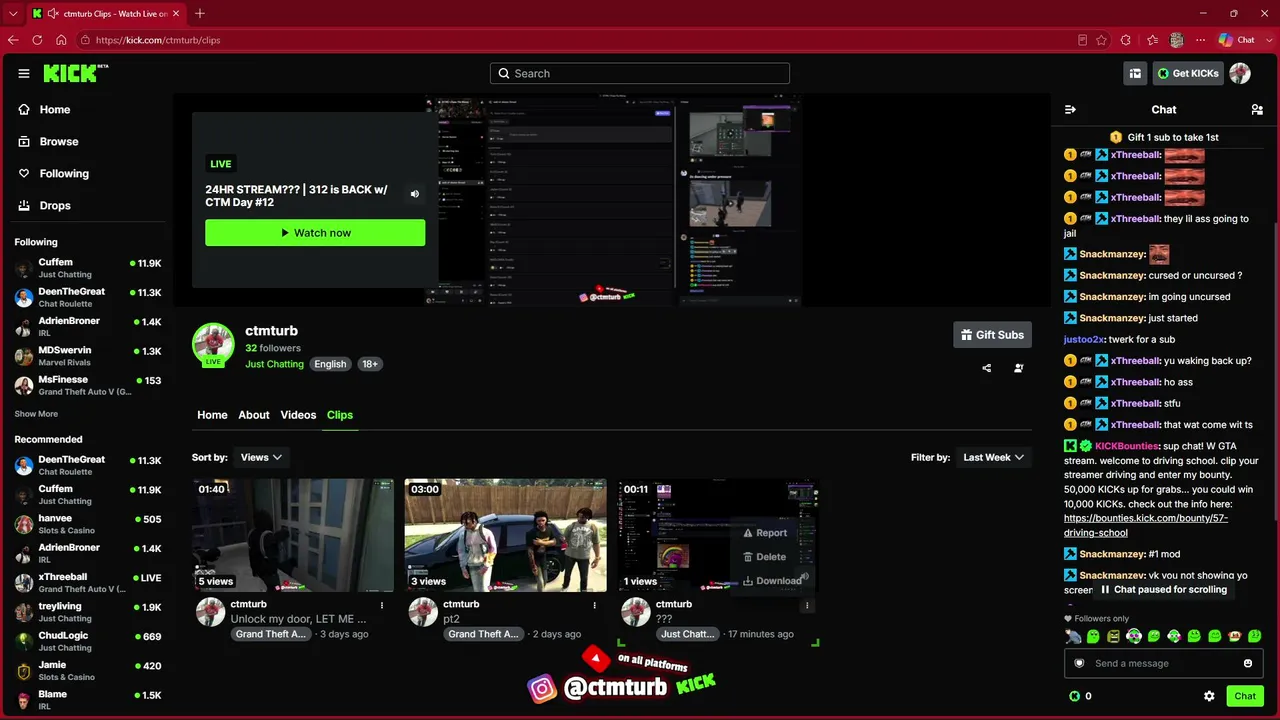Share the ctmturb channel

coord(986,368)
